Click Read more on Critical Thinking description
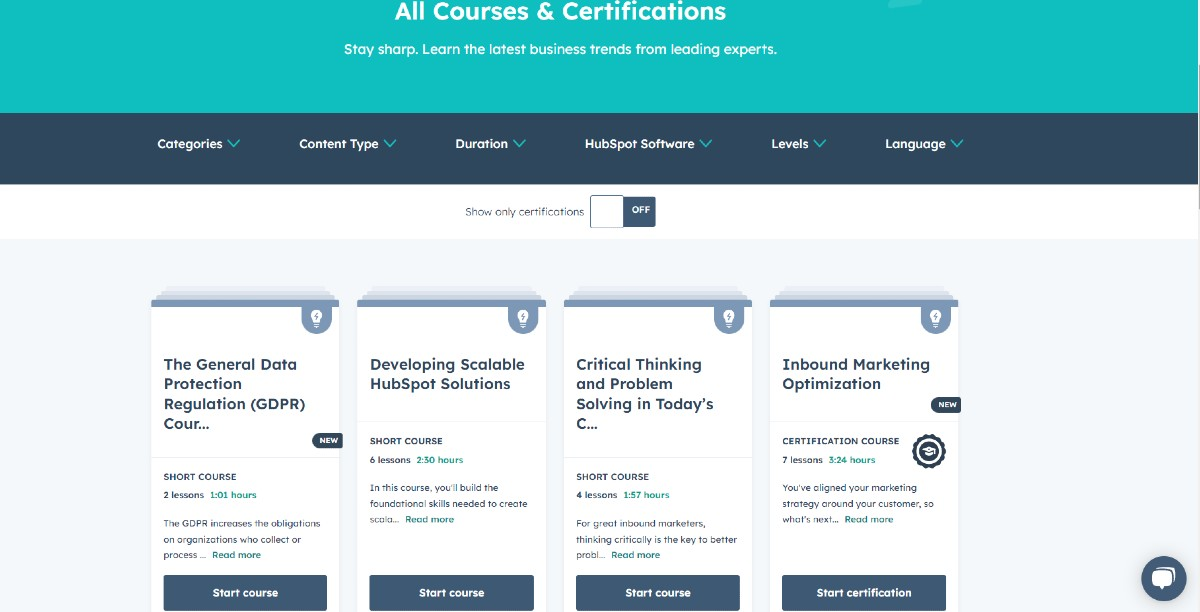This screenshot has width=1200, height=612. coord(635,555)
